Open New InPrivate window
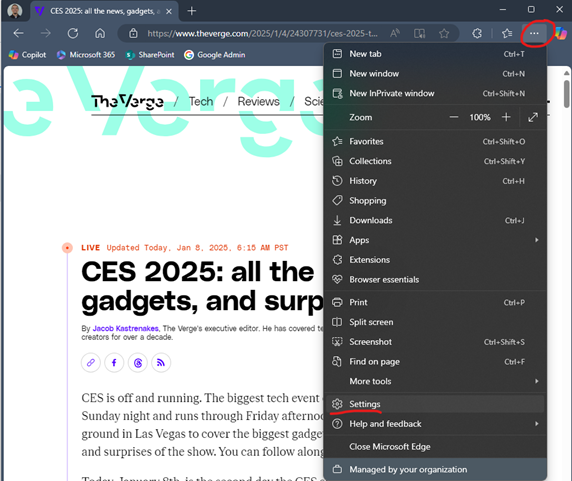572x481 pixels. [435, 93]
